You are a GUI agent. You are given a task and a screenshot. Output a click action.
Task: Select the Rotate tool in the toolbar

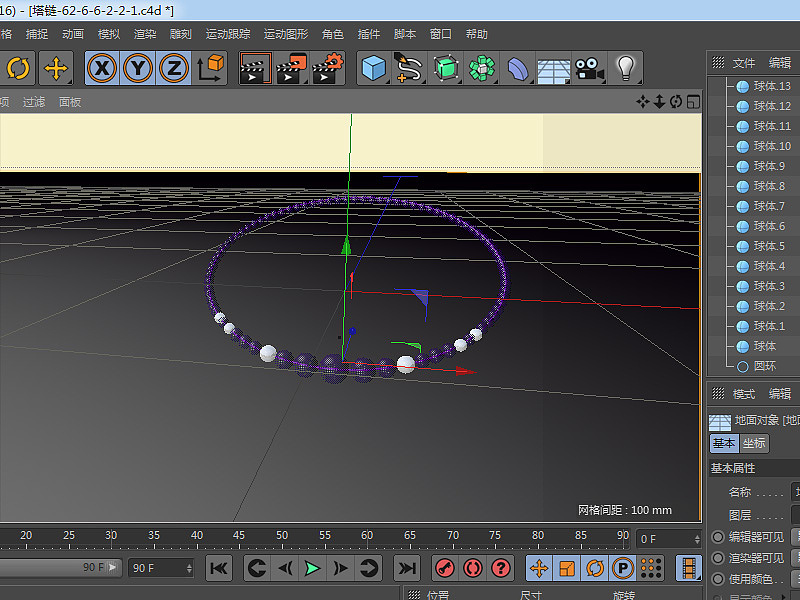(x=18, y=68)
